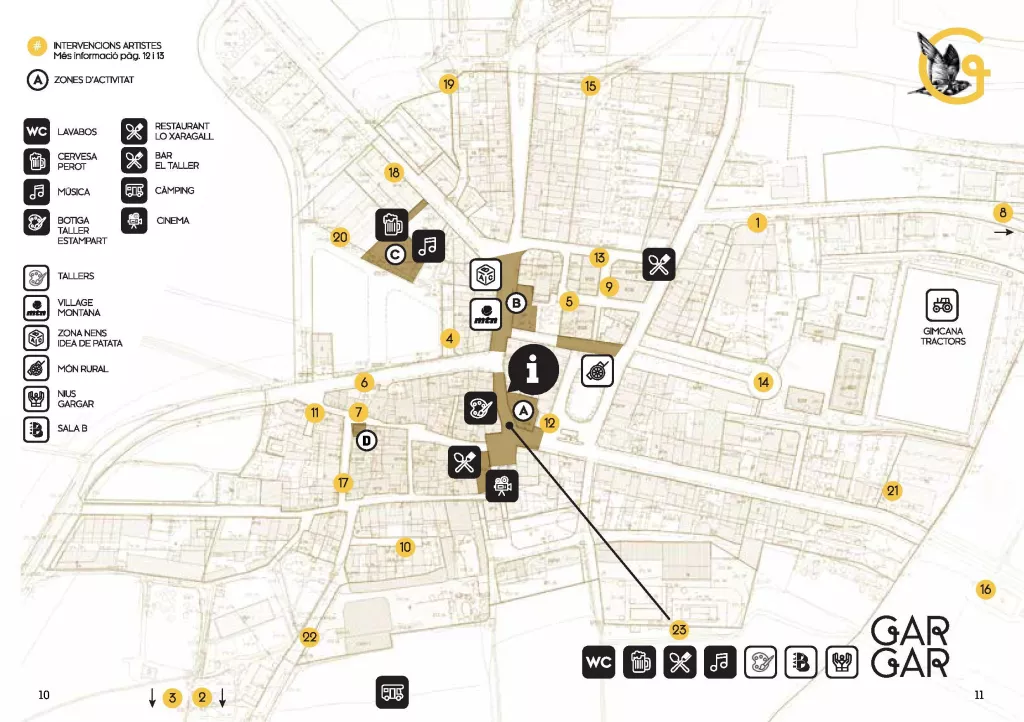Click the Zona Nens dice icon in legend
The image size is (1024, 722).
tap(36, 338)
